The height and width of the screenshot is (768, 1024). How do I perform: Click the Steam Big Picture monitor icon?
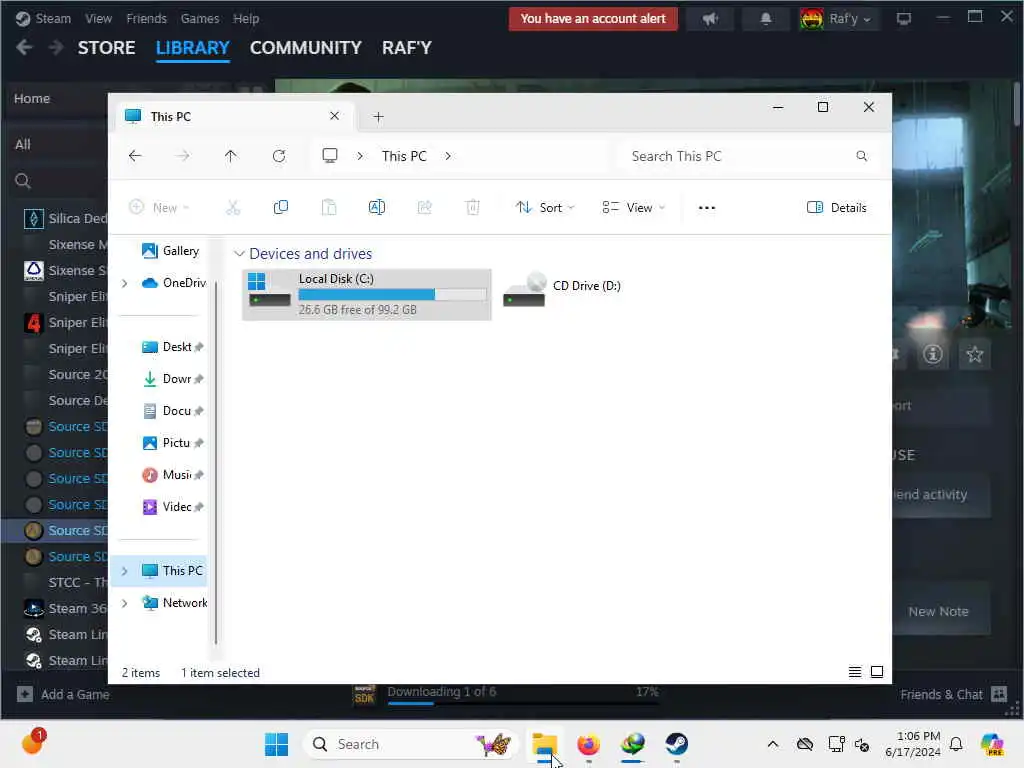904,19
